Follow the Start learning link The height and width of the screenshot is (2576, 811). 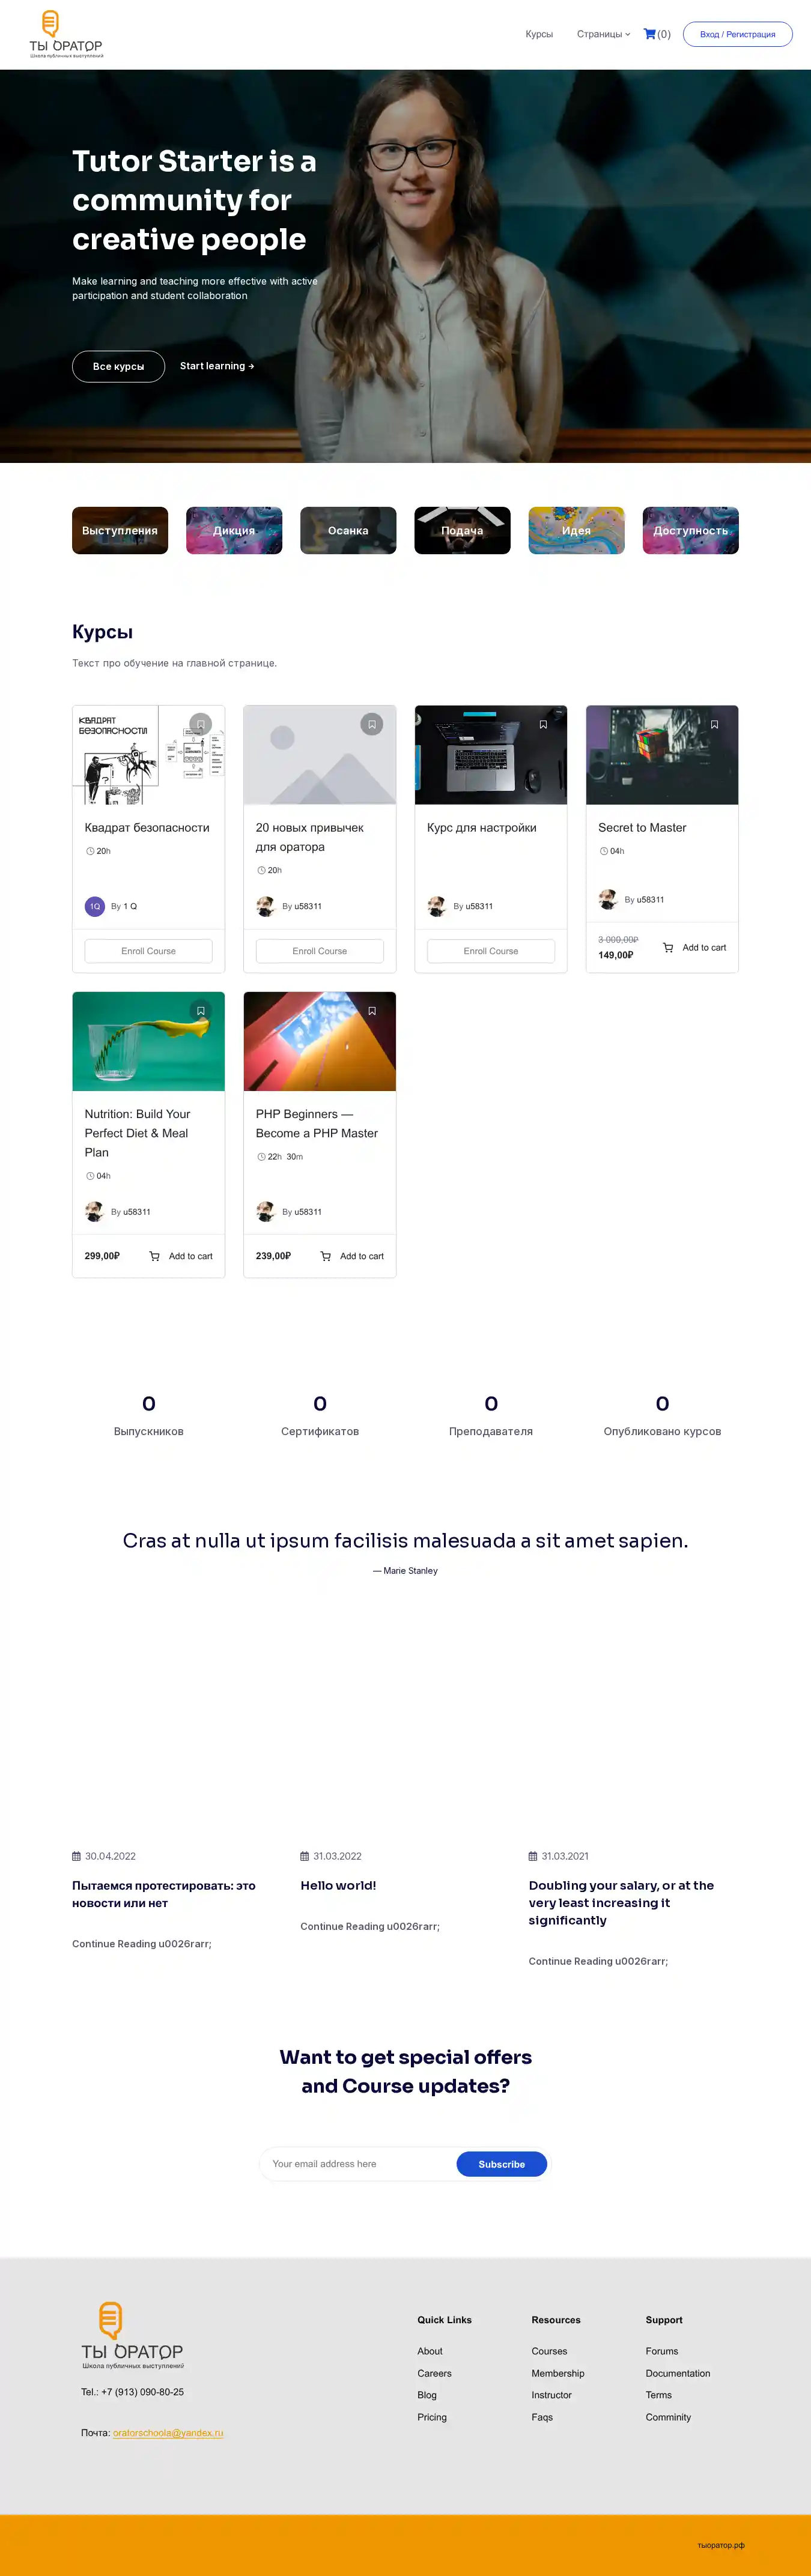click(x=217, y=366)
